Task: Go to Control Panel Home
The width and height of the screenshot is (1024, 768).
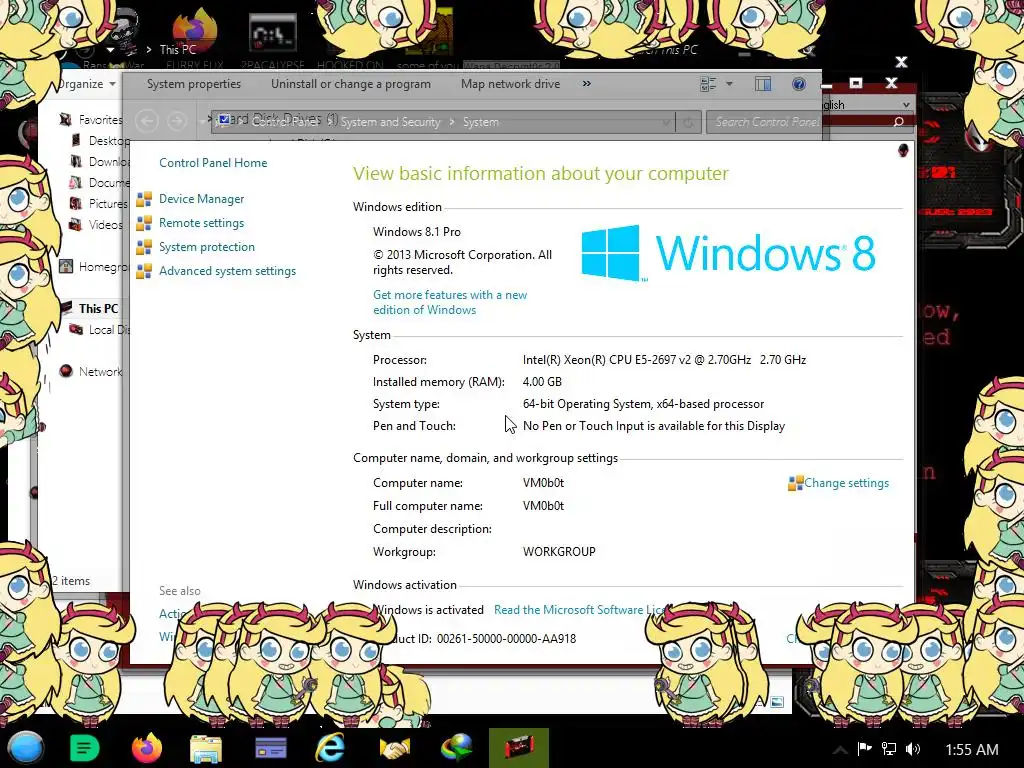Action: coord(213,163)
